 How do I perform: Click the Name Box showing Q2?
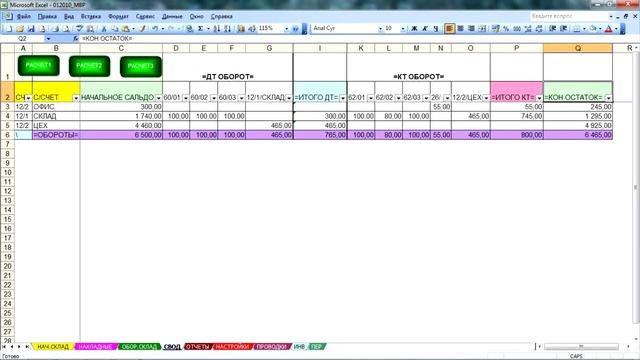point(22,38)
